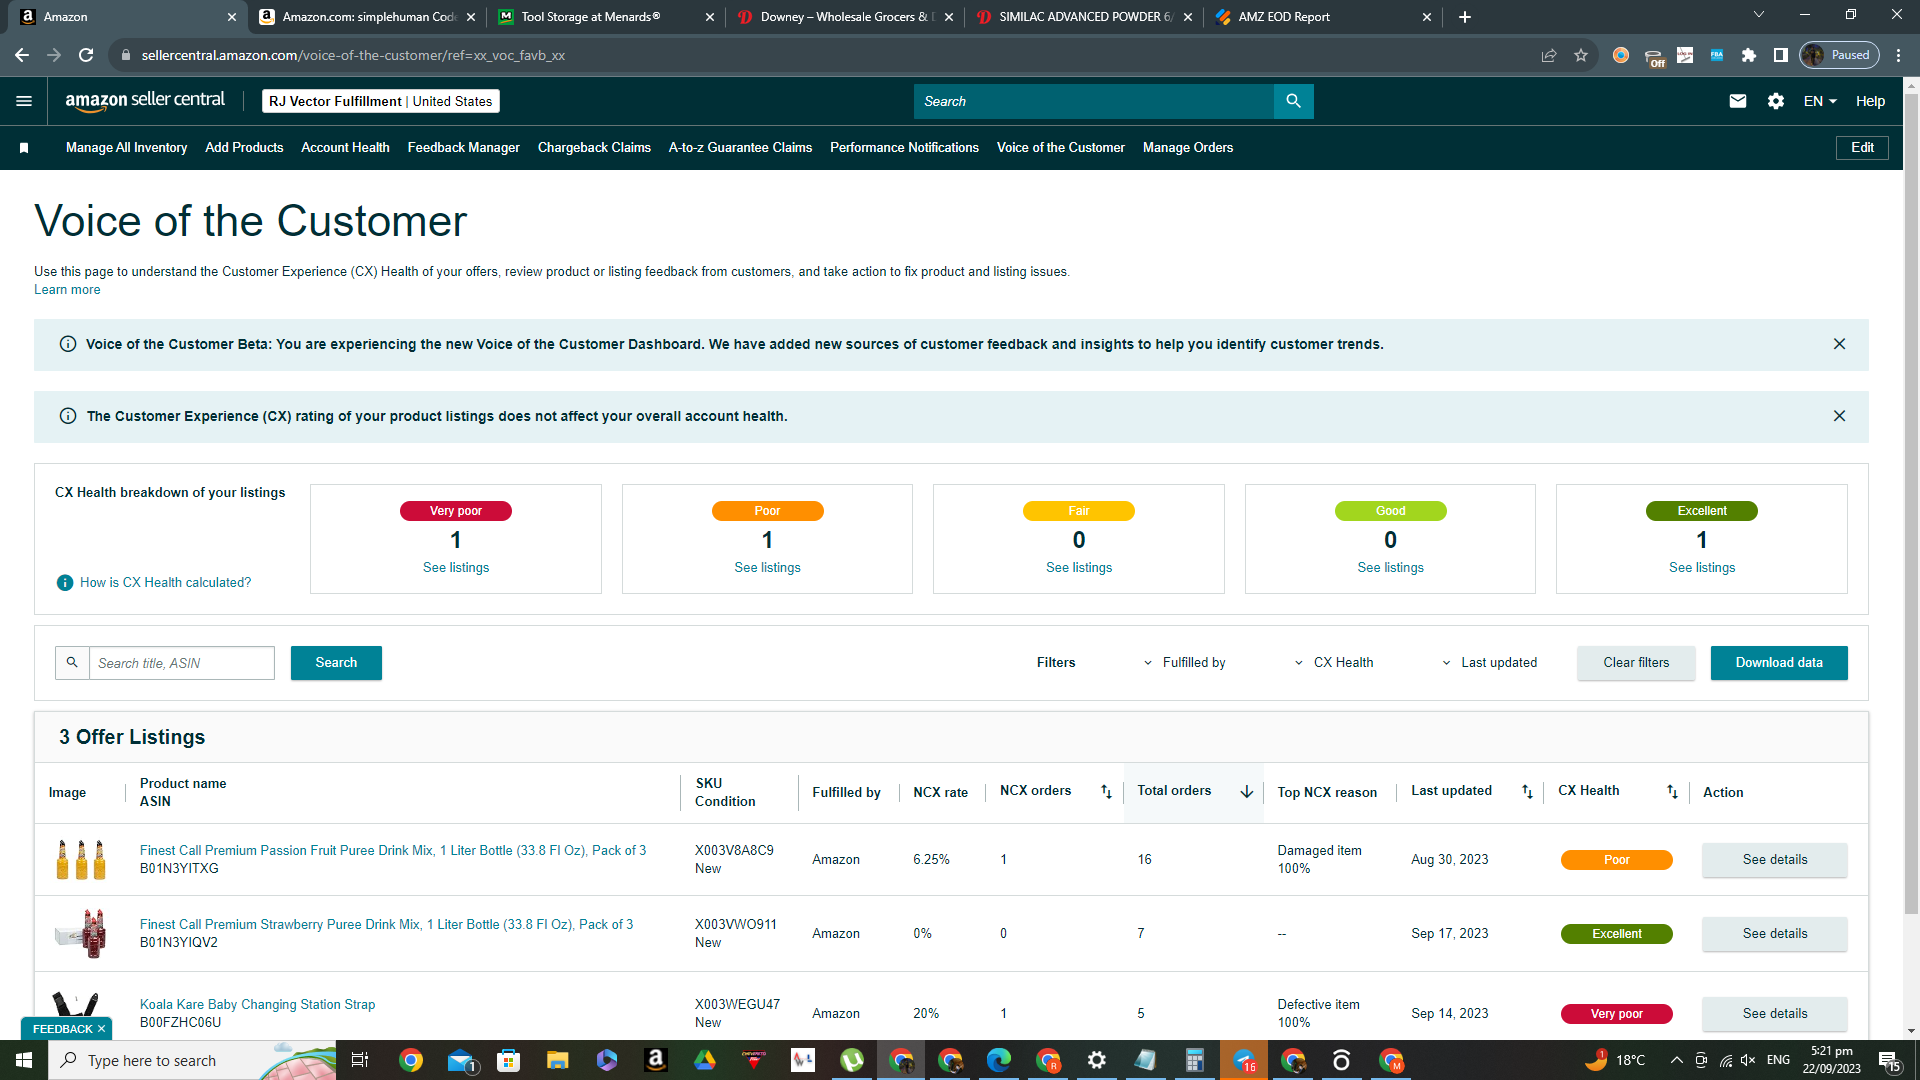Image resolution: width=1920 pixels, height=1080 pixels.
Task: Open Koala Kare Baby Changing Station Strap link
Action: (257, 1005)
